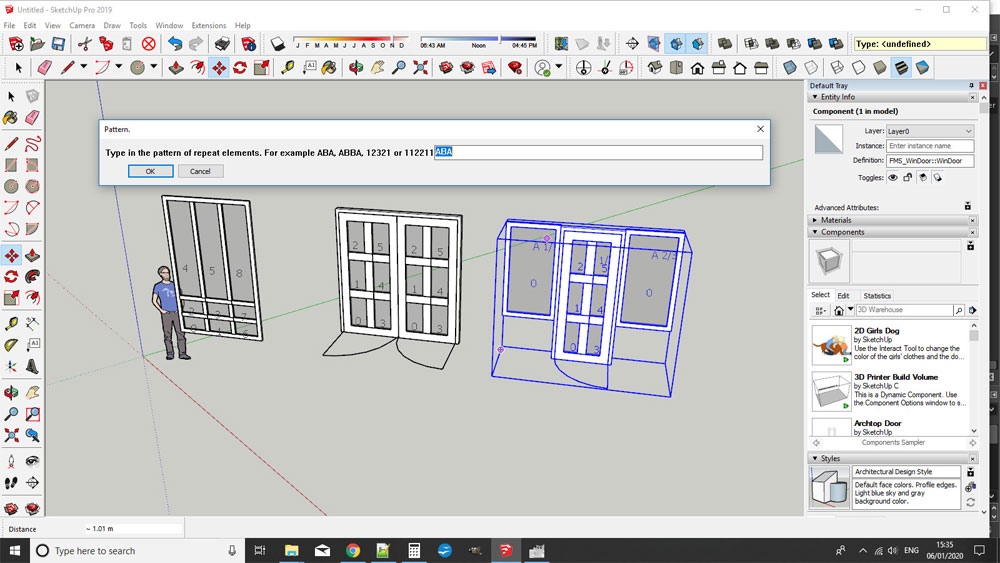
Task: Collapse the Entity Info panel
Action: click(836, 97)
